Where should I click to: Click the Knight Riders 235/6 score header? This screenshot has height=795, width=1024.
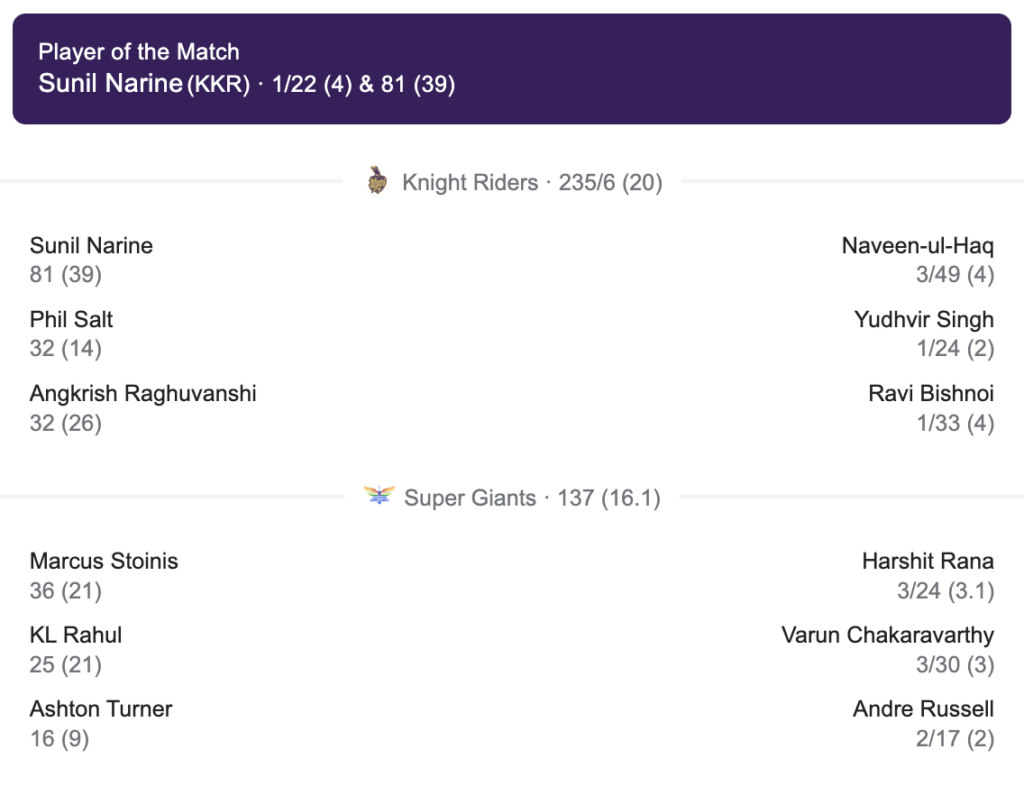(532, 183)
